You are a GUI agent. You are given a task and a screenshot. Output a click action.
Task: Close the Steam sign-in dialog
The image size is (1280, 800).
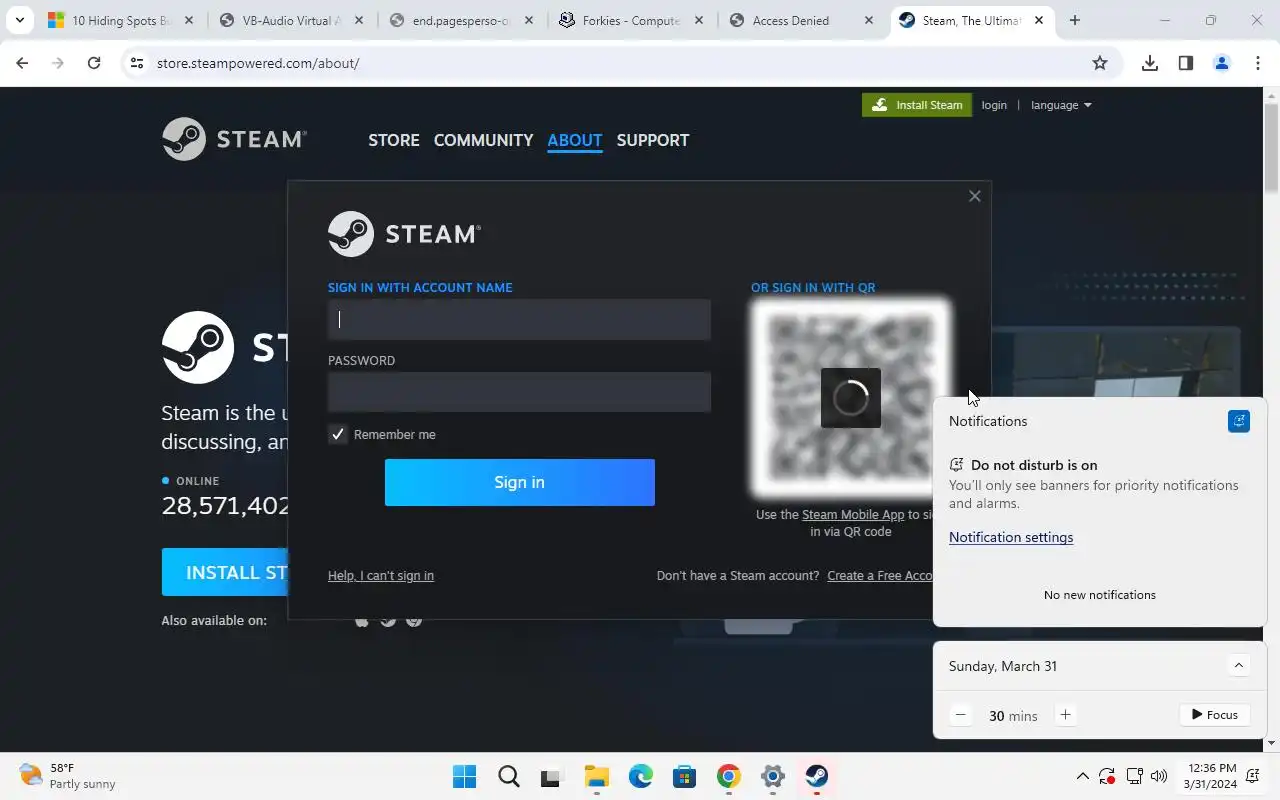[975, 196]
